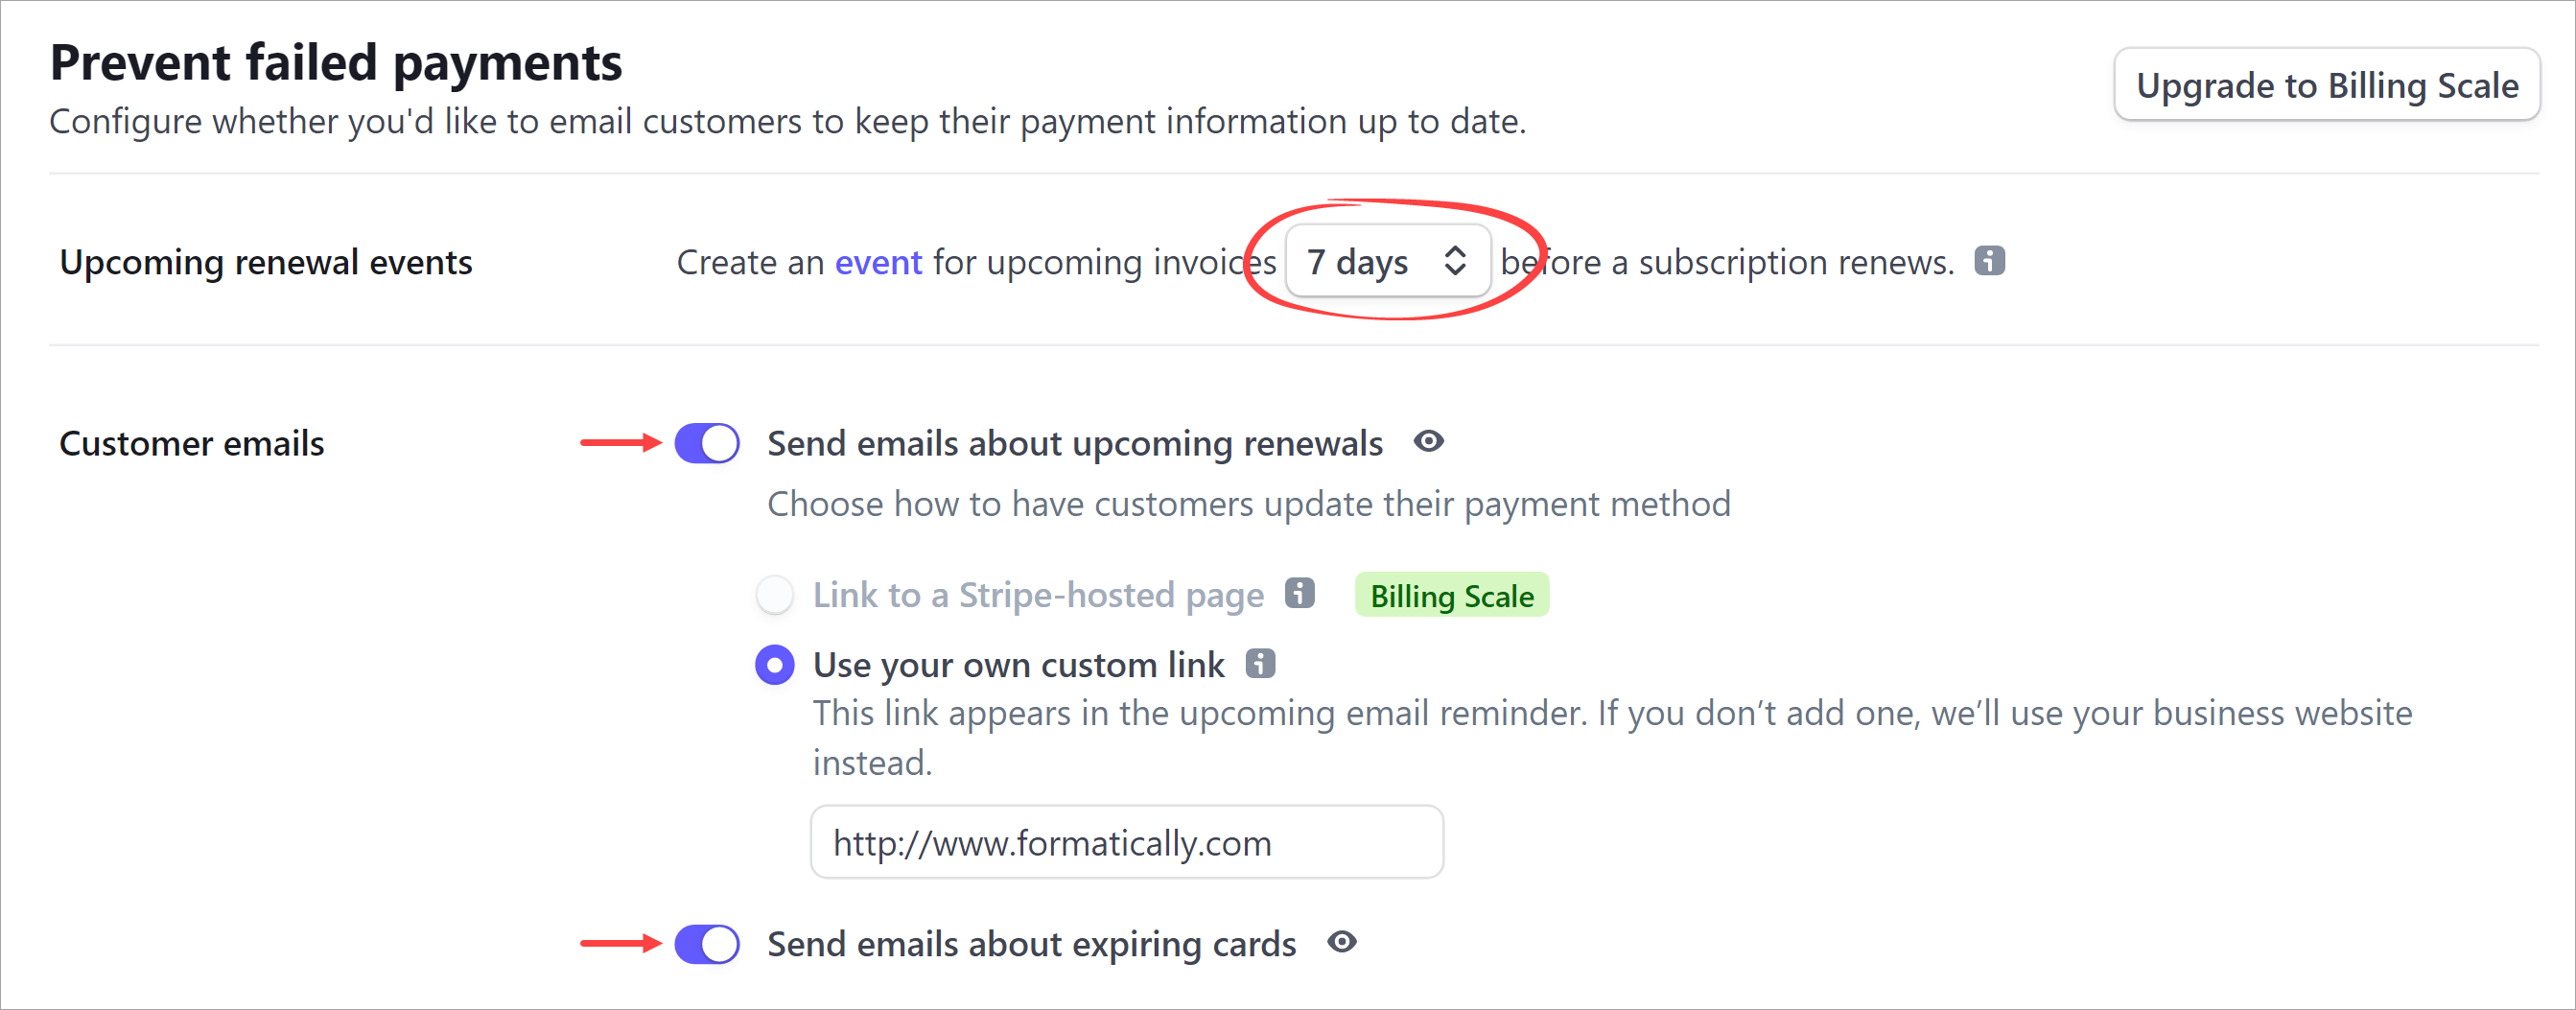Toggle Send emails about expiring cards
Image resolution: width=2576 pixels, height=1010 pixels.
point(707,944)
